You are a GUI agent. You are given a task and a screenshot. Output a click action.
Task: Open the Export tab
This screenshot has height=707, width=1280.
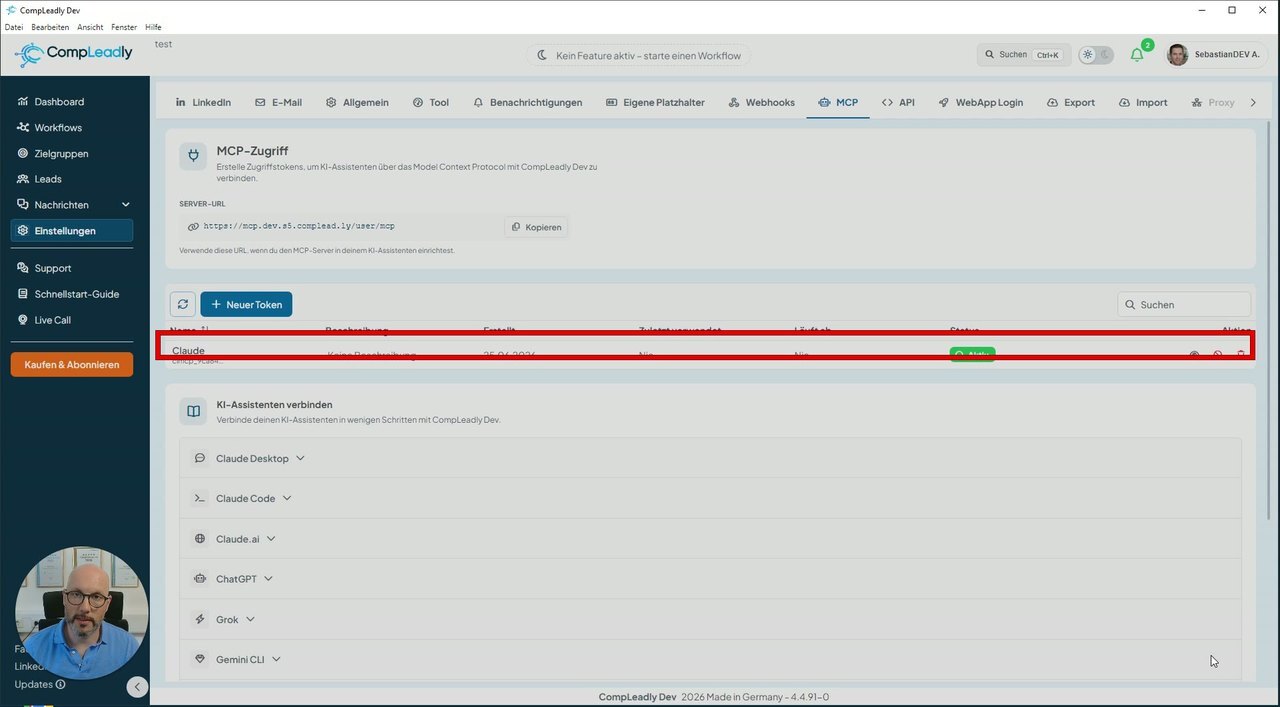[x=1070, y=102]
